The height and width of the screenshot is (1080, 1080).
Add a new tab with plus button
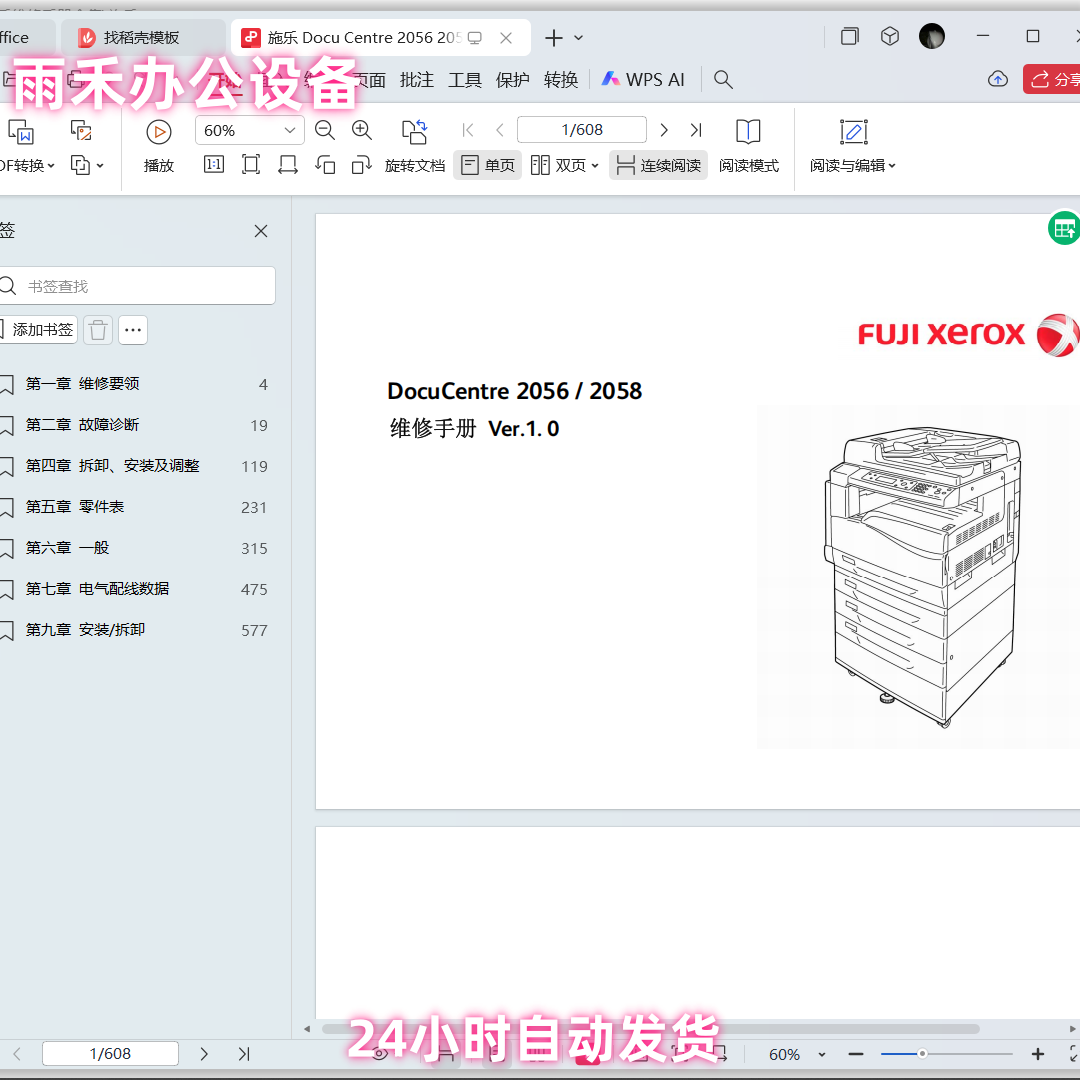[x=554, y=38]
